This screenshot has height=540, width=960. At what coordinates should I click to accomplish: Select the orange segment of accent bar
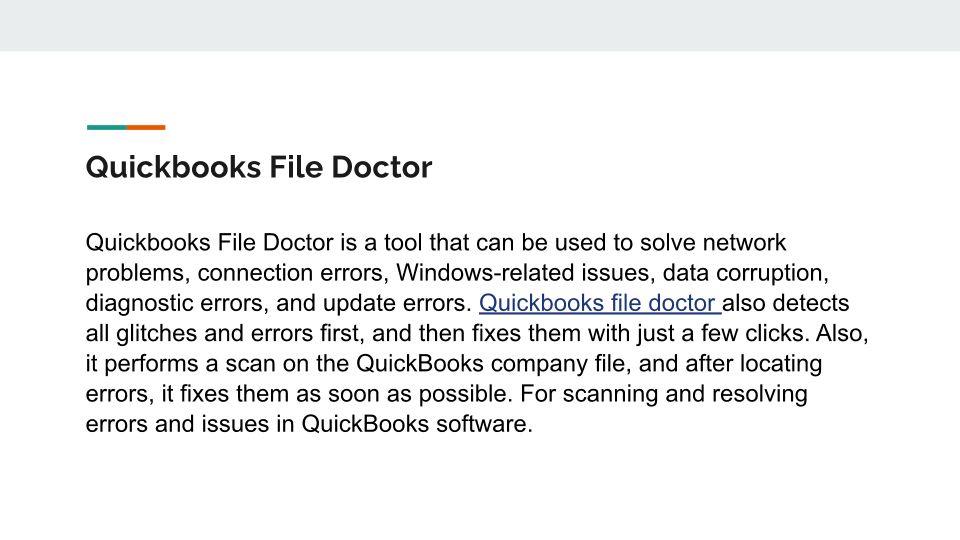(x=146, y=127)
